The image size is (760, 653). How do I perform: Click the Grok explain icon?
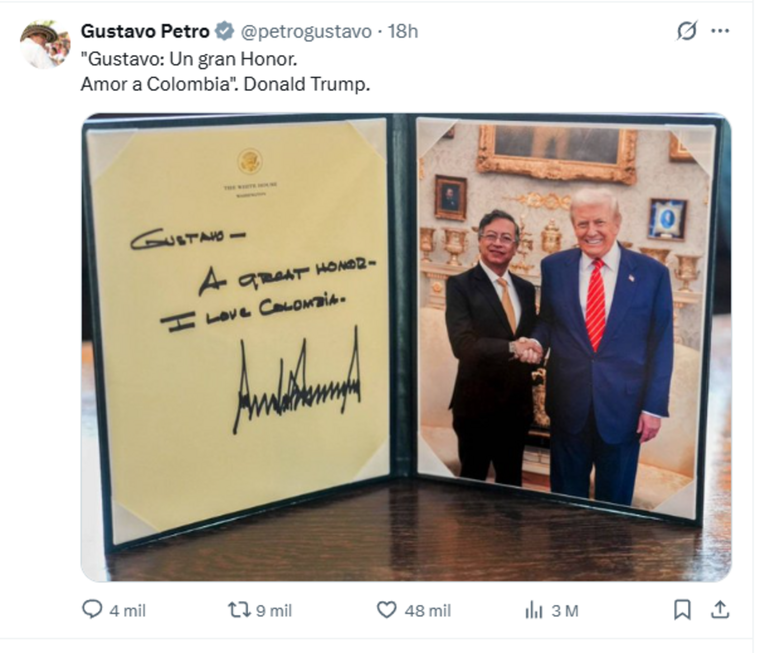pos(687,31)
